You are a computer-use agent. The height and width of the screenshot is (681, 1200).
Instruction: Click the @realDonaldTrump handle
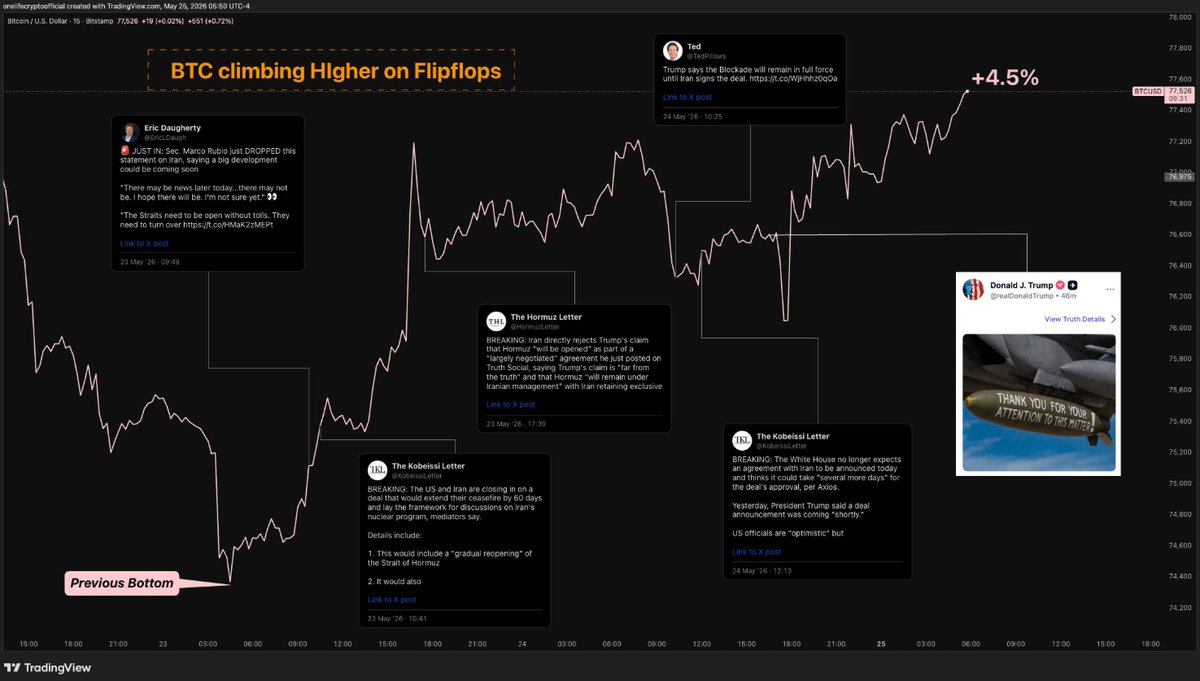(1020, 297)
